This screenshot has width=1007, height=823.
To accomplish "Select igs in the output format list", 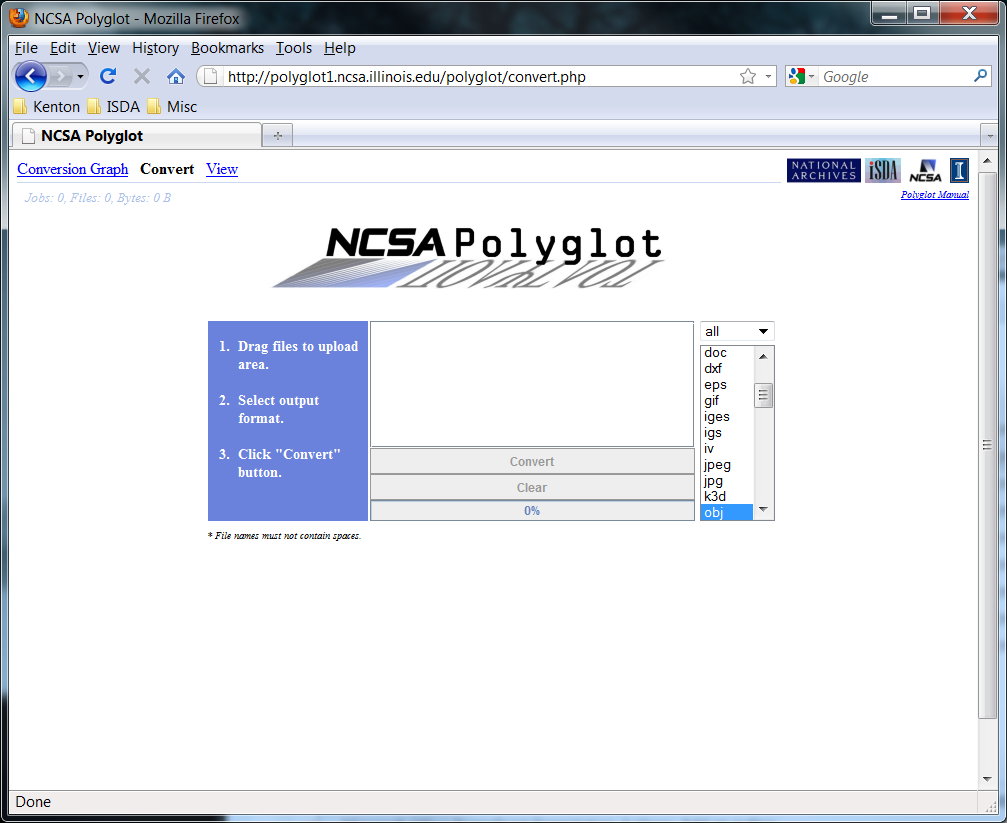I will [x=726, y=433].
